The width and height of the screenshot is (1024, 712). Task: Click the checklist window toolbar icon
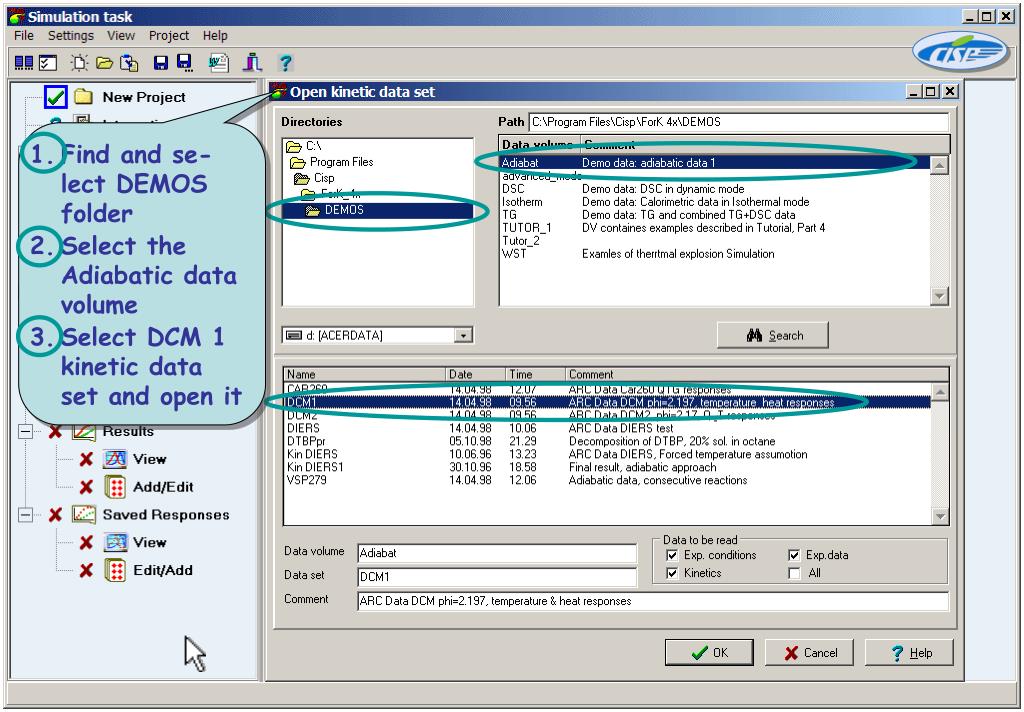[x=48, y=63]
